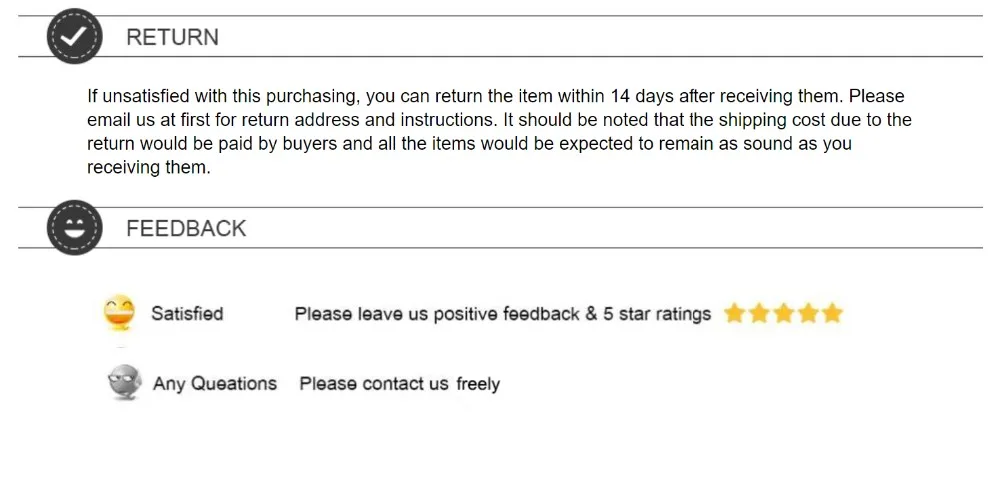Click 'email us at first' text line
Viewport: 1000px width, 481px height.
coord(499,120)
